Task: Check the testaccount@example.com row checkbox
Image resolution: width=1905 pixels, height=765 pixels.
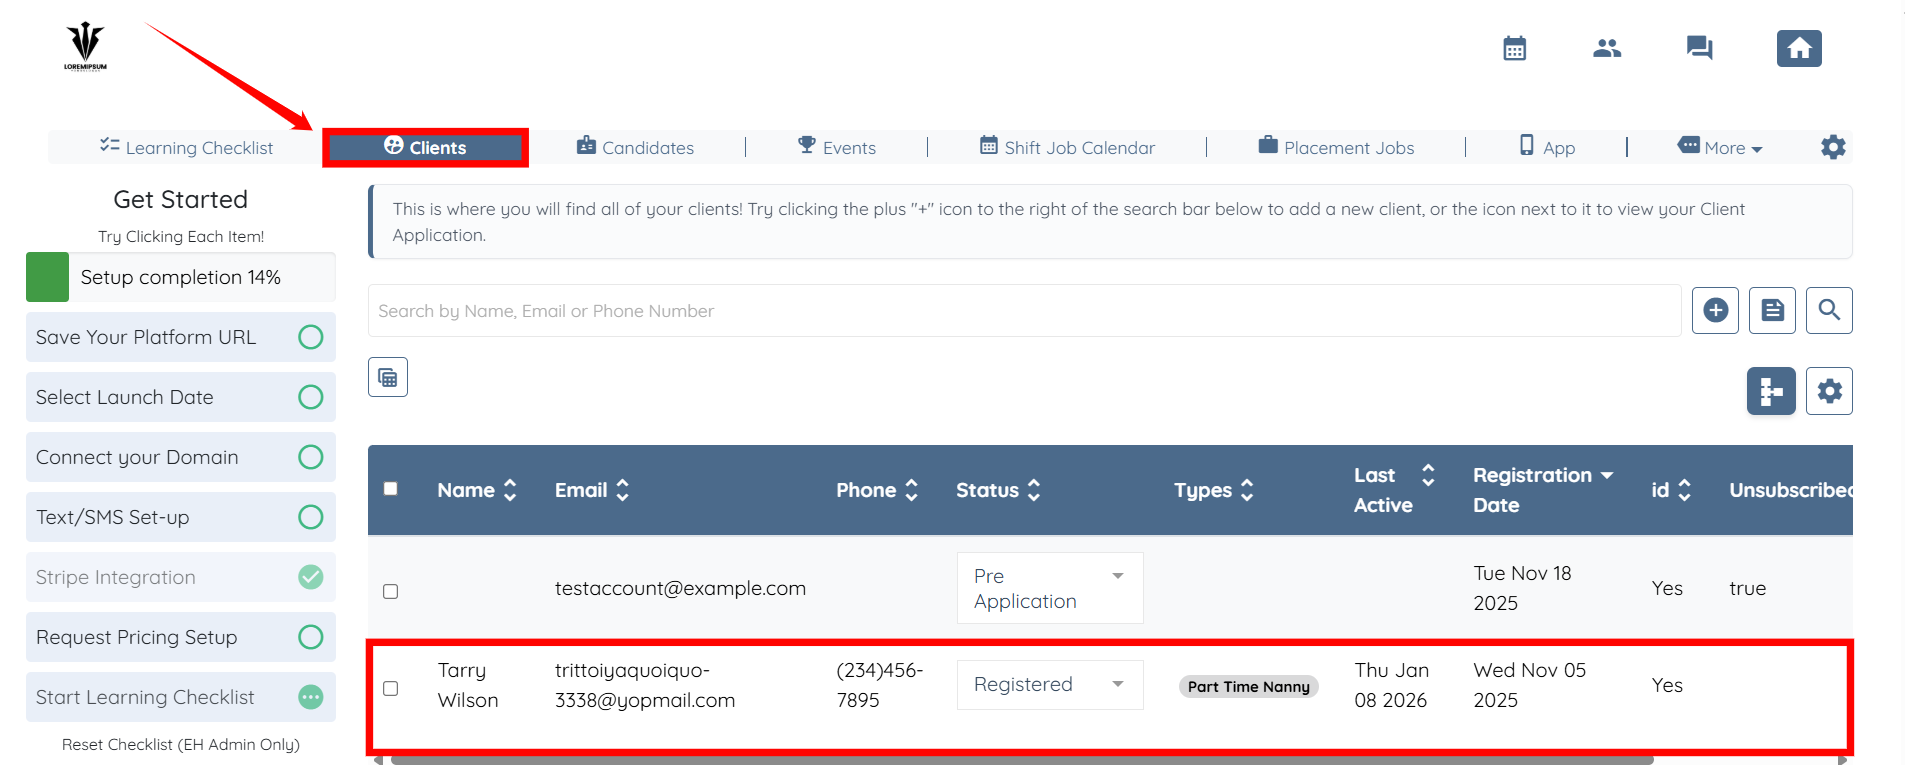Action: coord(391,591)
